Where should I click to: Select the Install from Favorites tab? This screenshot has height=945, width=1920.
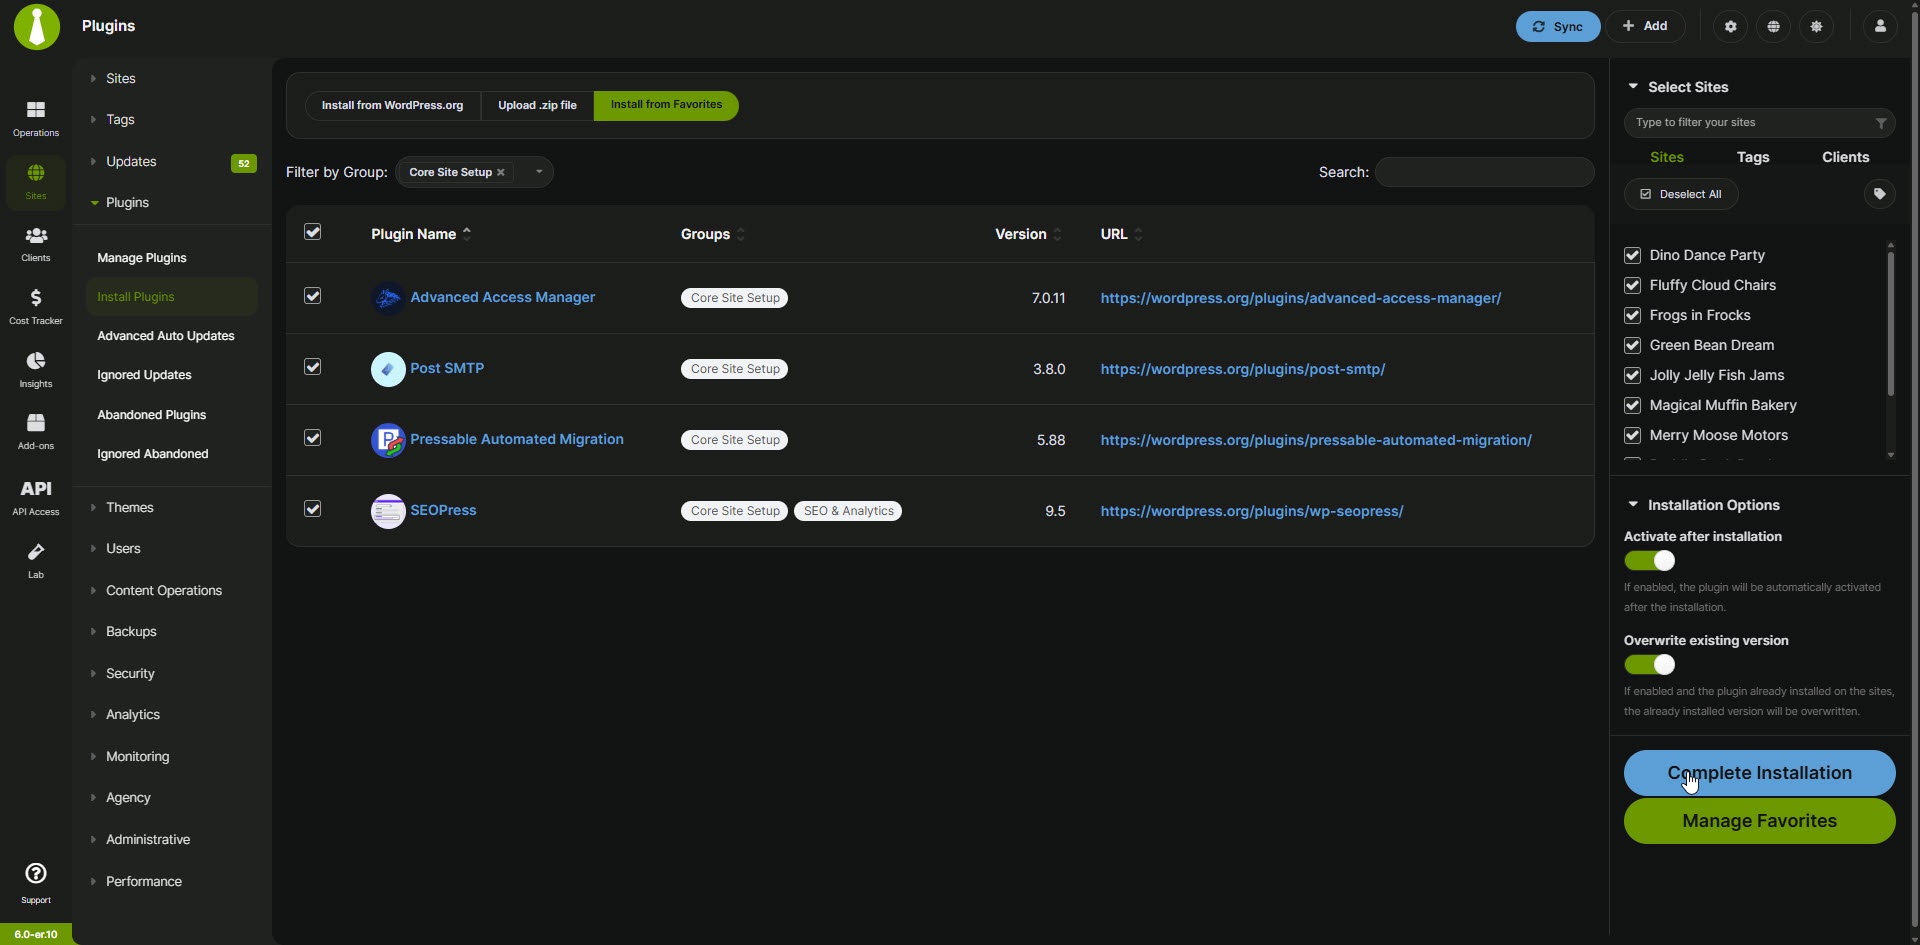click(x=666, y=105)
